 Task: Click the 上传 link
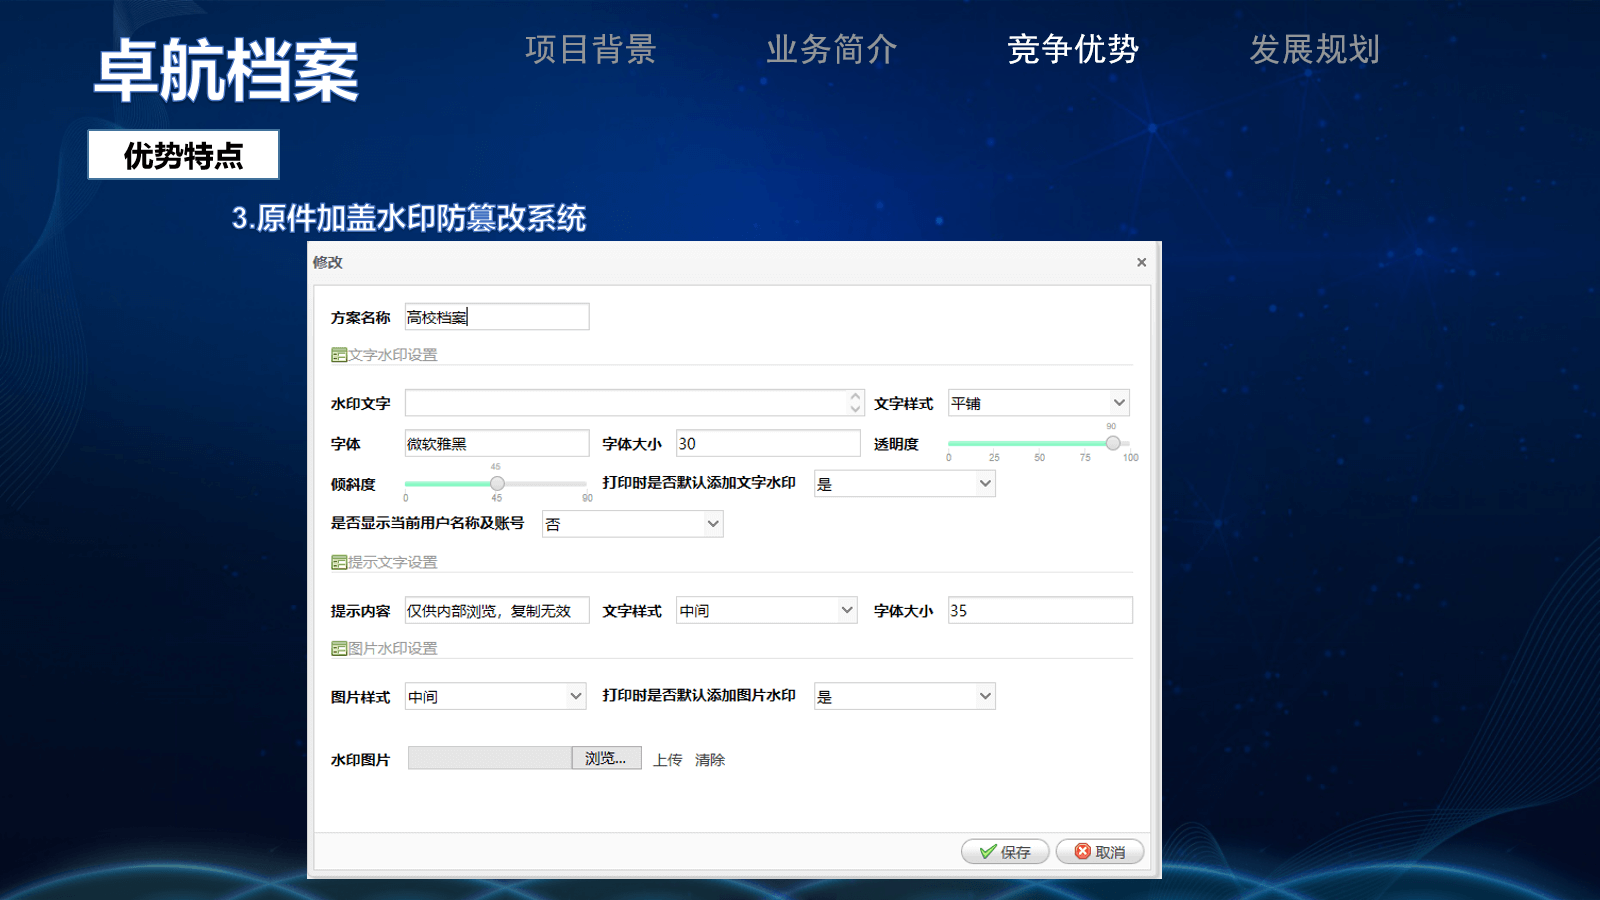(x=667, y=760)
